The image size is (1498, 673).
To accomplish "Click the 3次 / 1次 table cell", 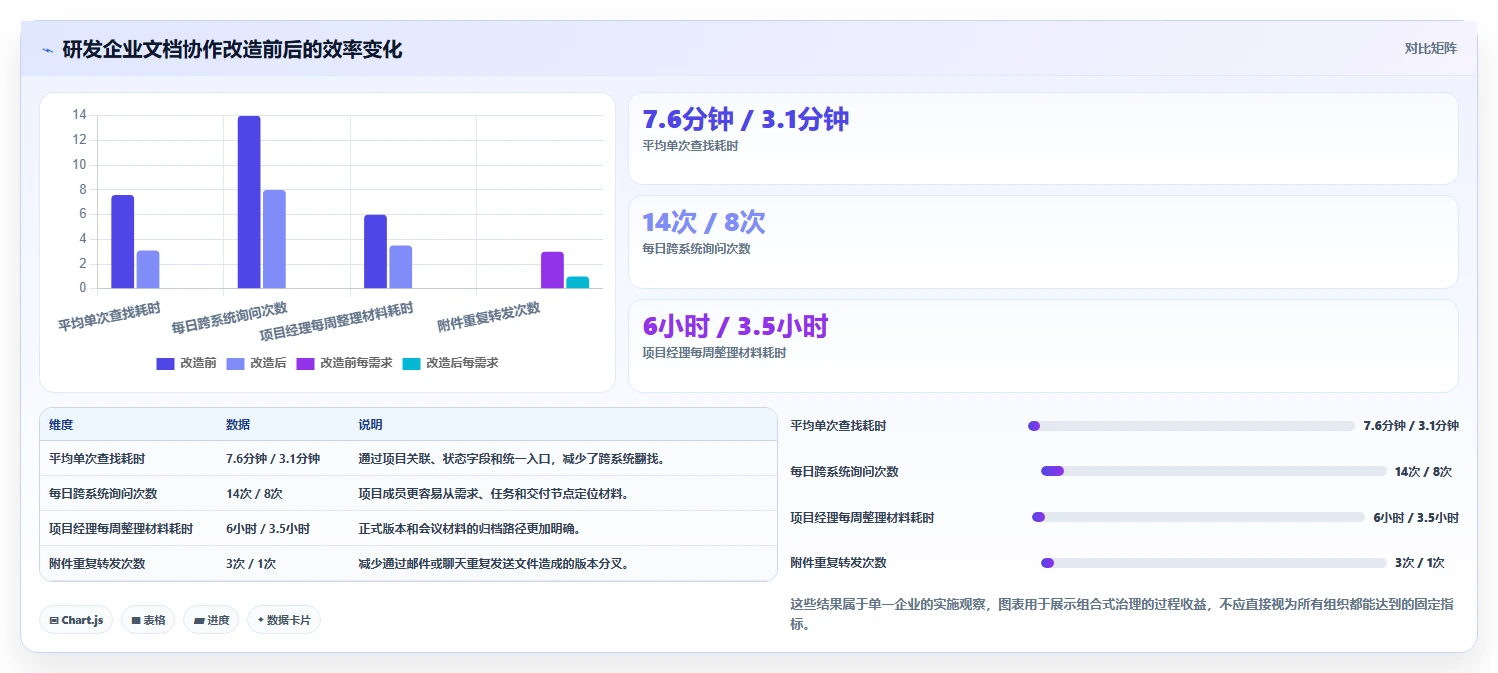I will [x=251, y=564].
